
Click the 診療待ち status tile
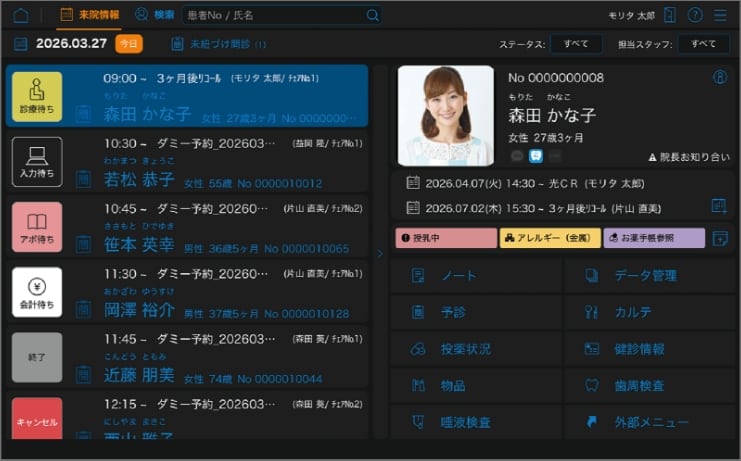37,97
